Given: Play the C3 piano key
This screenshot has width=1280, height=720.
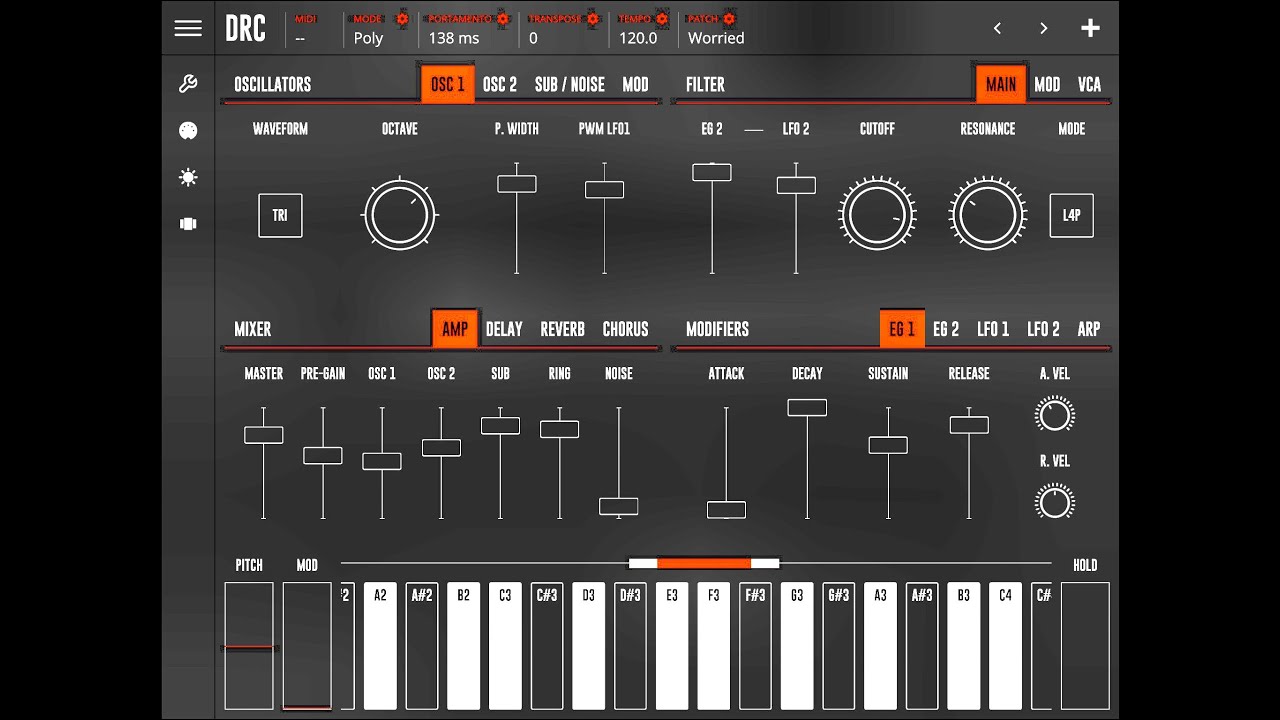Looking at the screenshot, I should point(505,646).
